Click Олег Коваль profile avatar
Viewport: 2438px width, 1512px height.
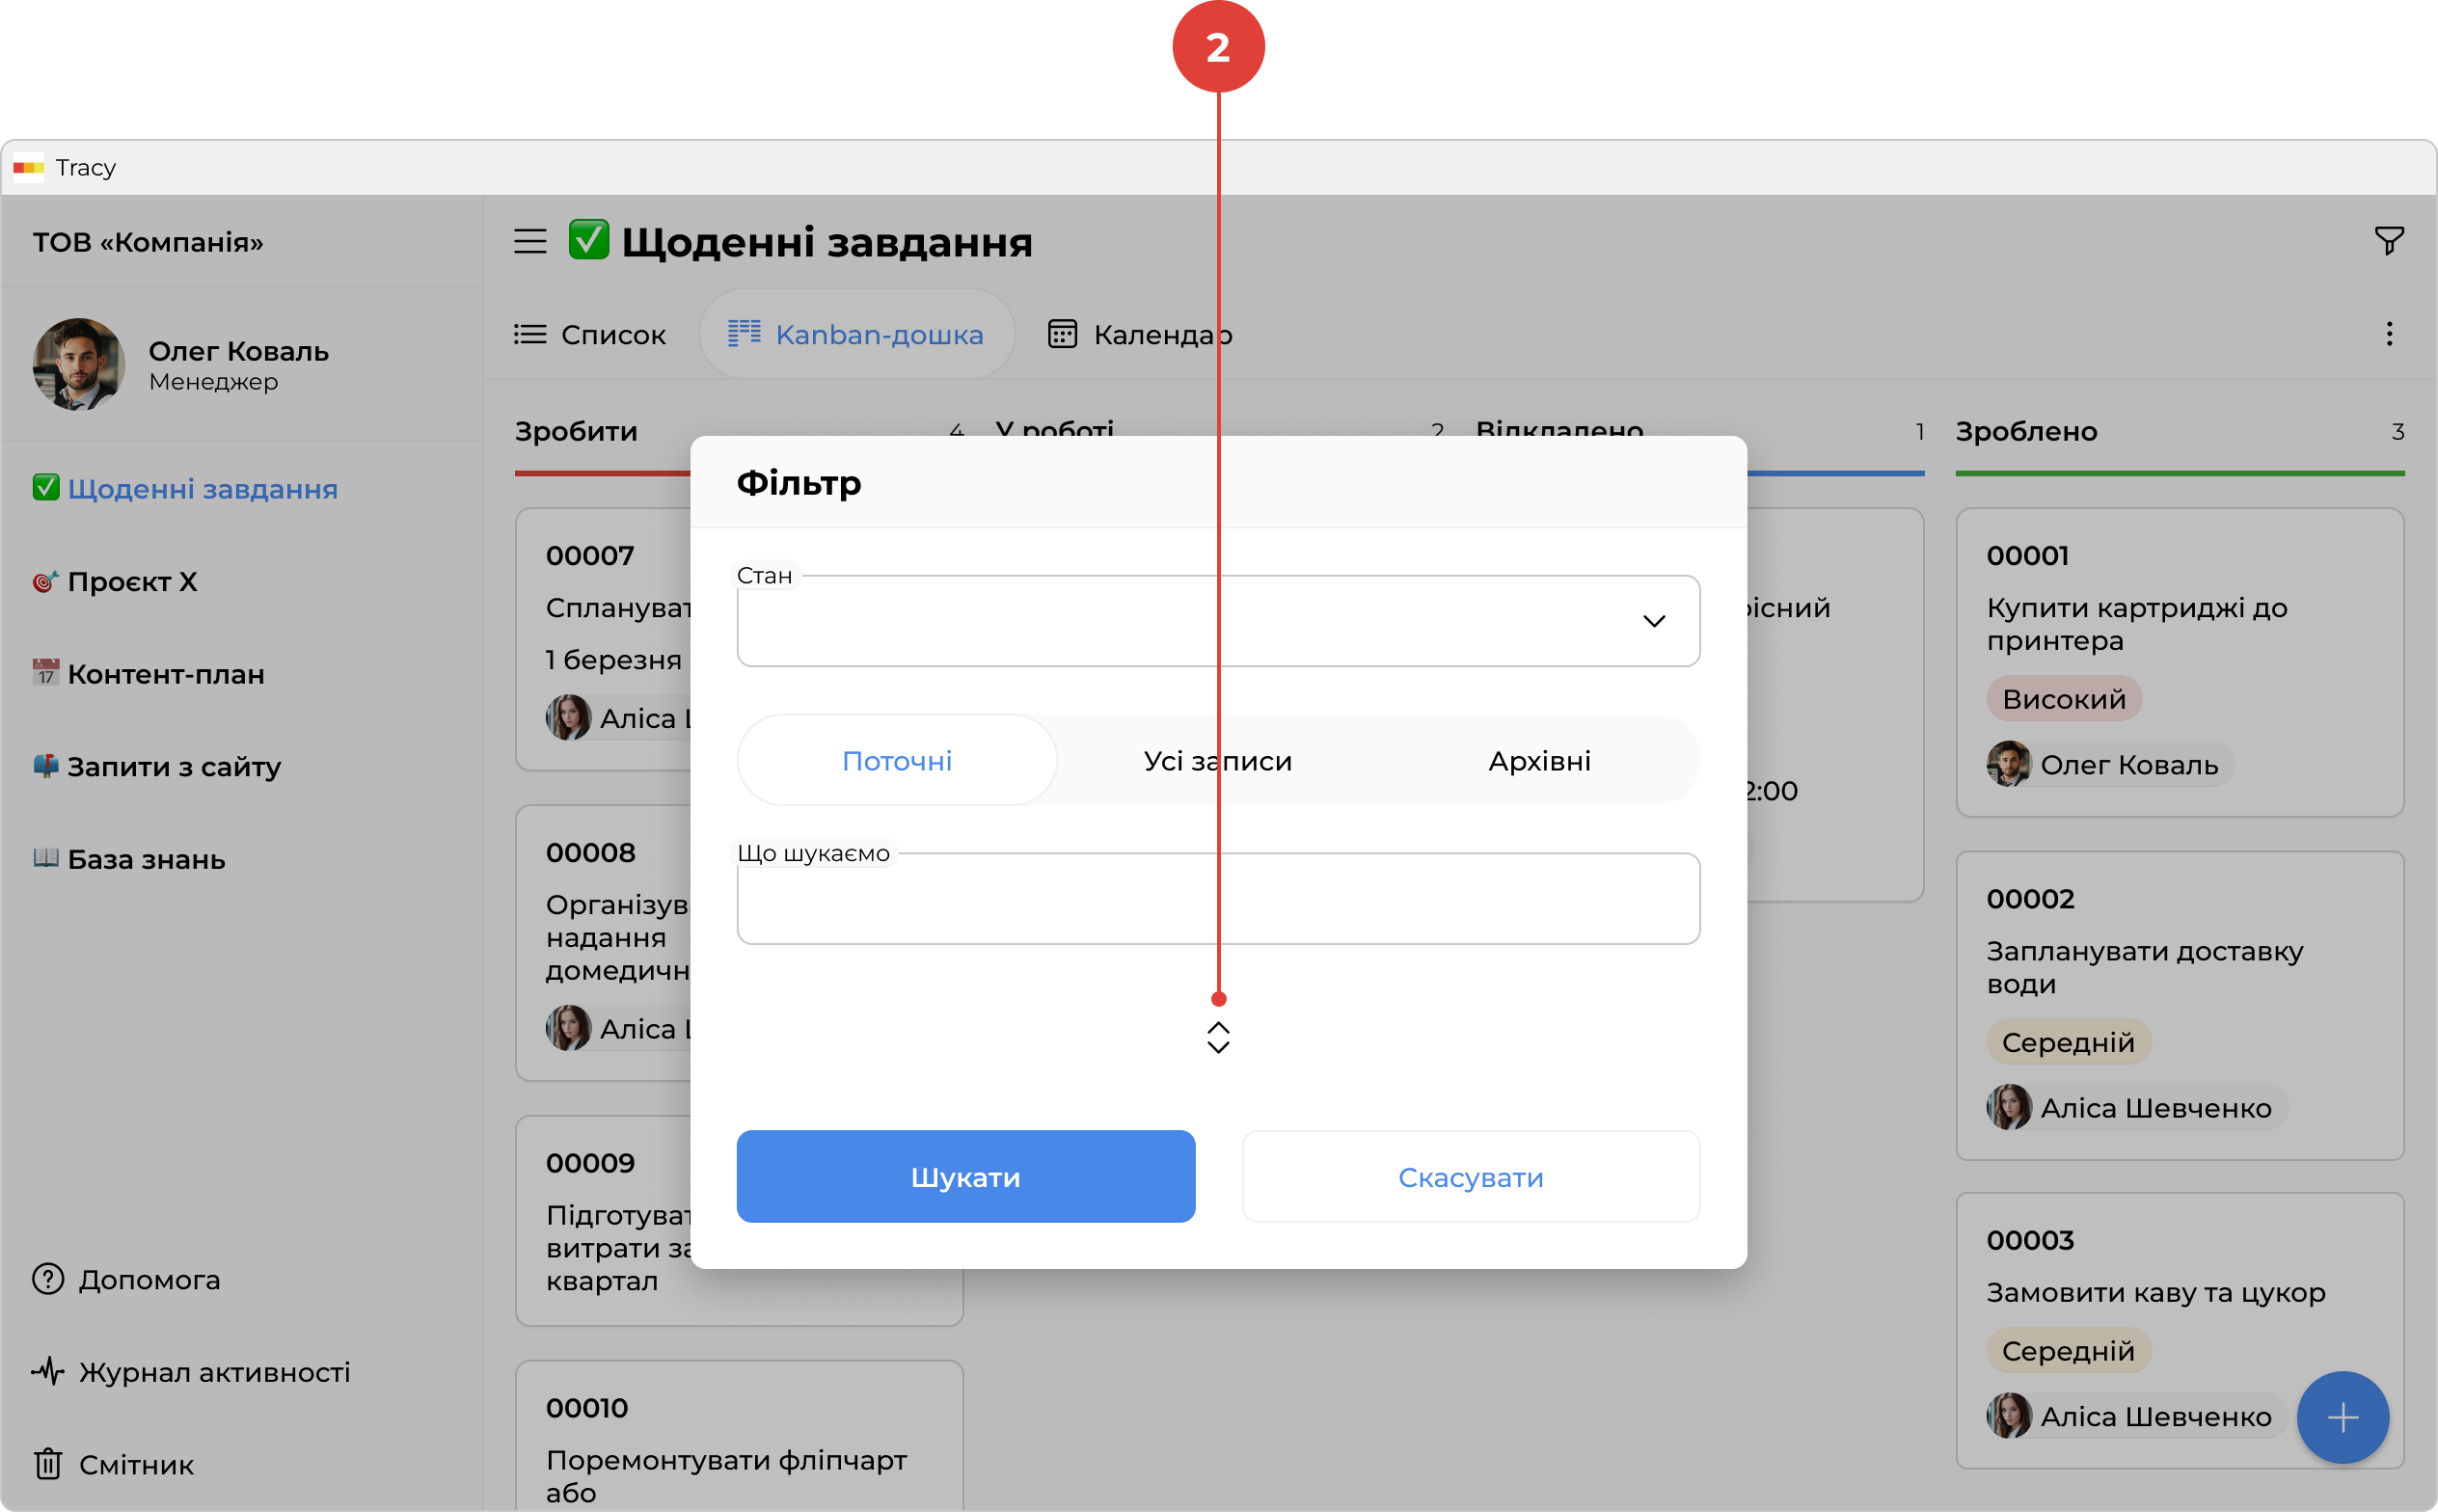78,364
